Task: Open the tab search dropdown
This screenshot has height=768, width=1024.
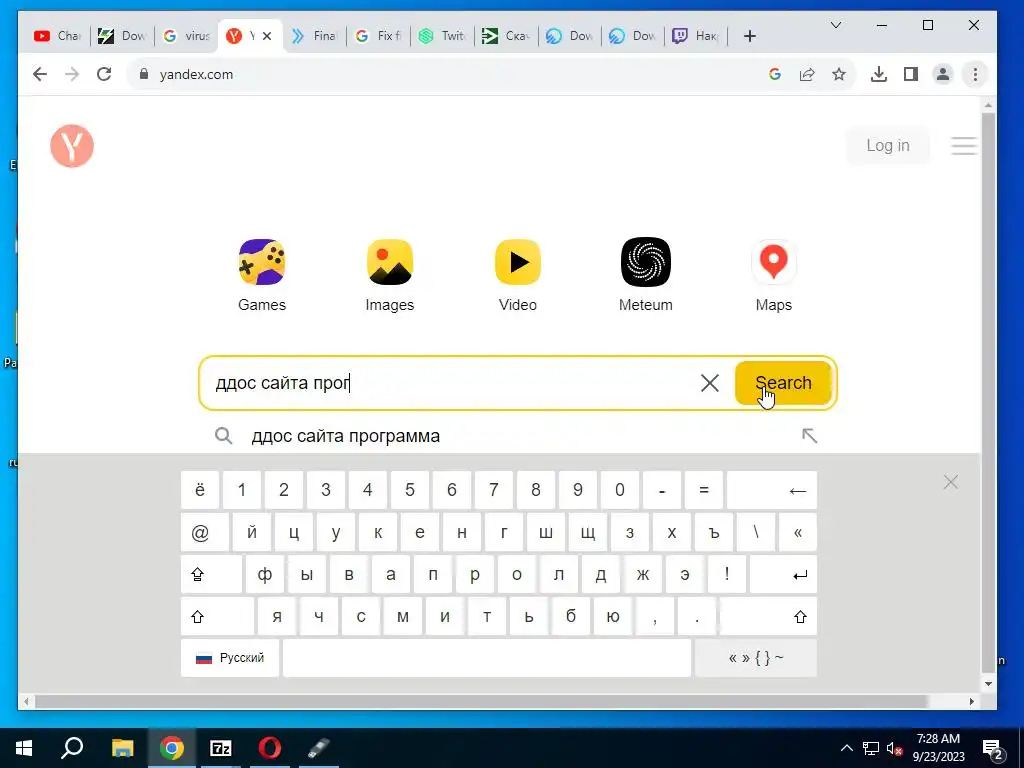Action: tap(836, 25)
